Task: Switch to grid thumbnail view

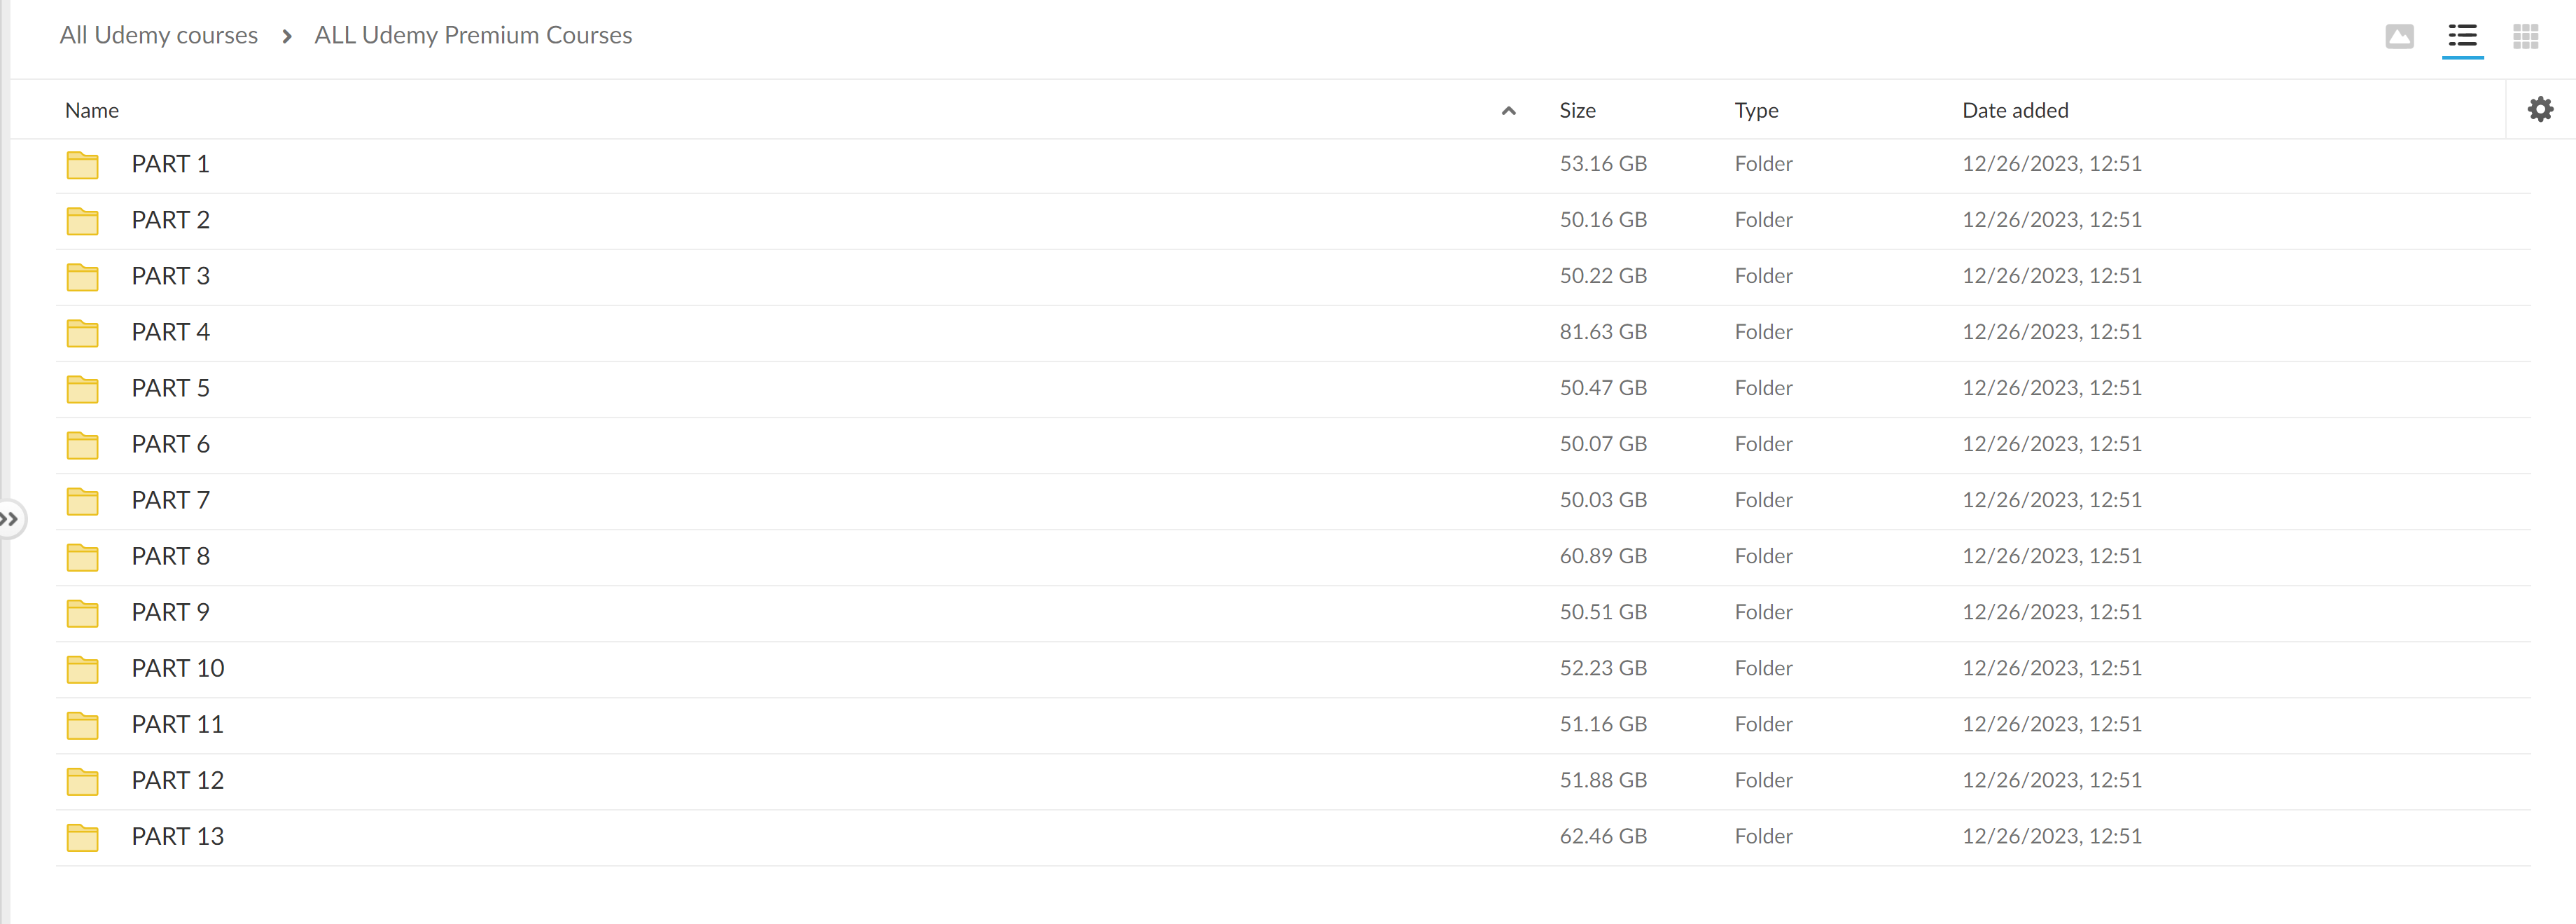Action: coord(2525,37)
